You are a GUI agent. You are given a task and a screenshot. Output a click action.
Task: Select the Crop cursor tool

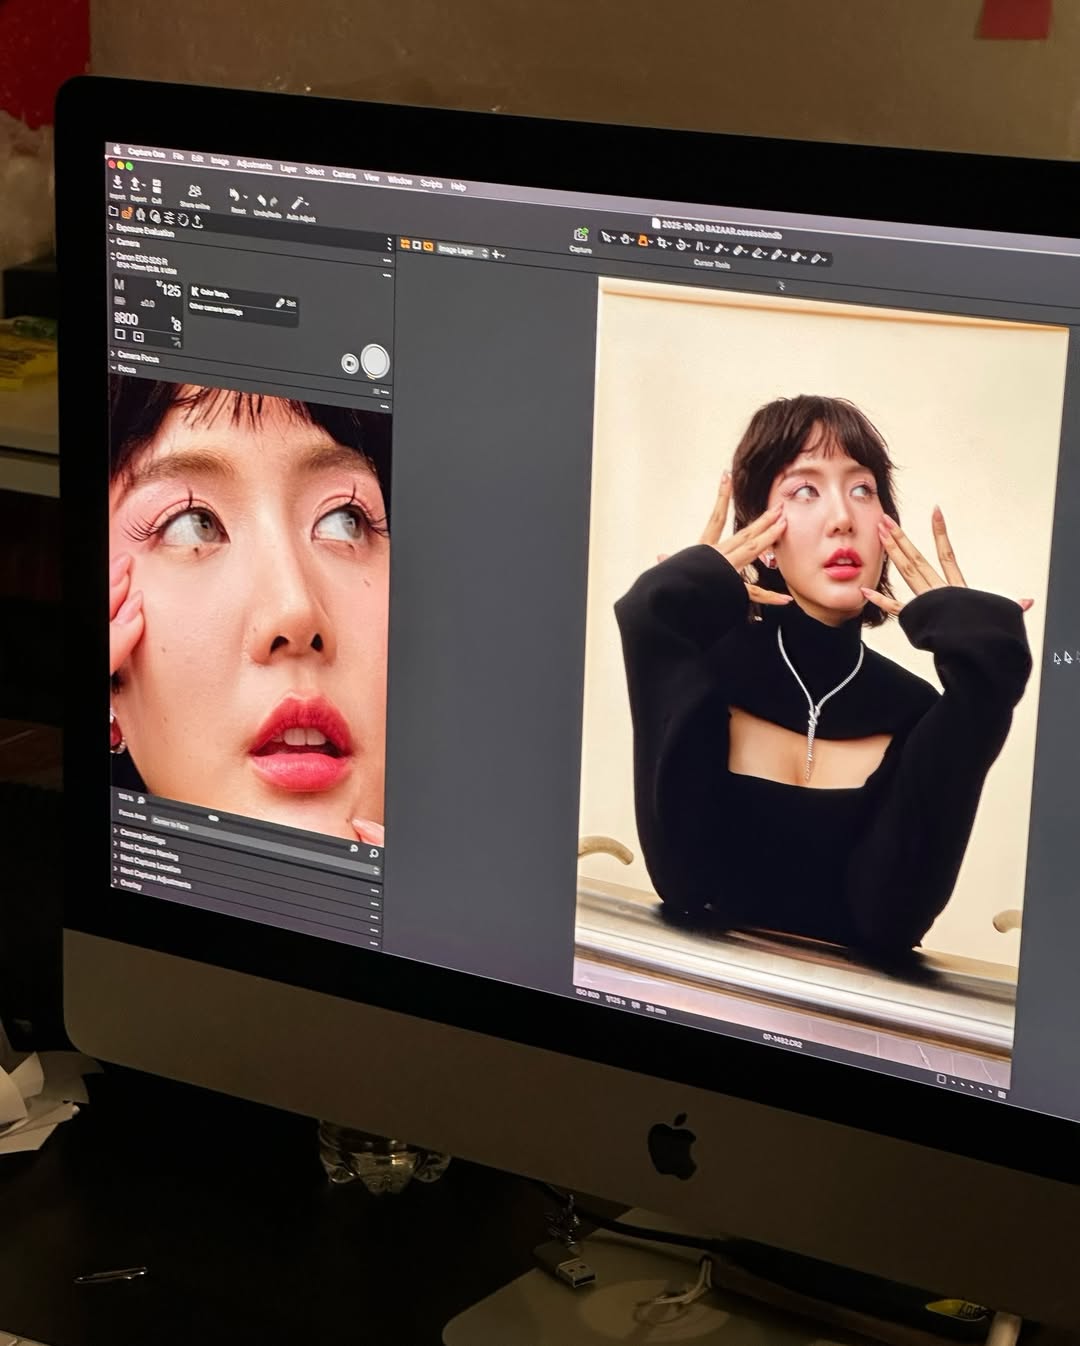coord(663,243)
